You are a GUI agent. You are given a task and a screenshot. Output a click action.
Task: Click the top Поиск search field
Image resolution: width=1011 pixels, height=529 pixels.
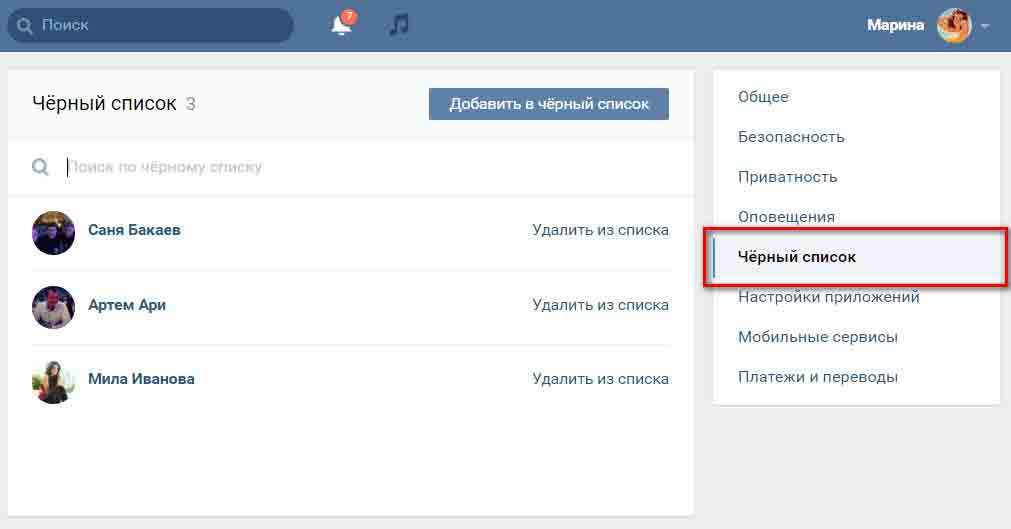point(150,25)
